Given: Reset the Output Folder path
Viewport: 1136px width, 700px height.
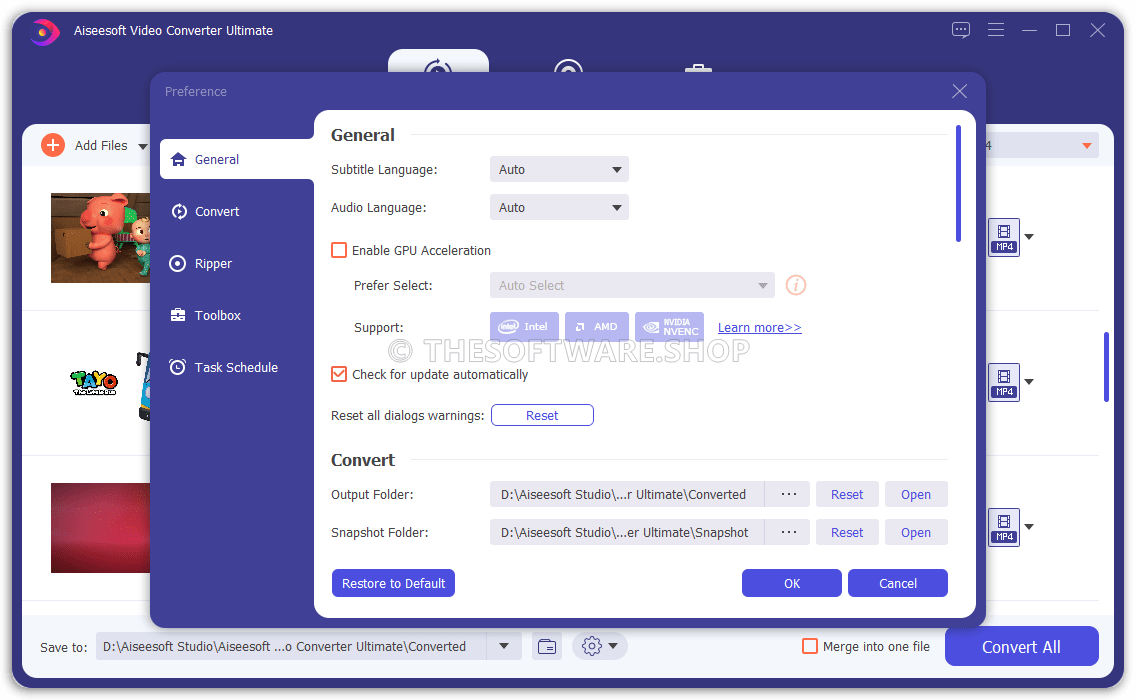Looking at the screenshot, I should pos(847,494).
